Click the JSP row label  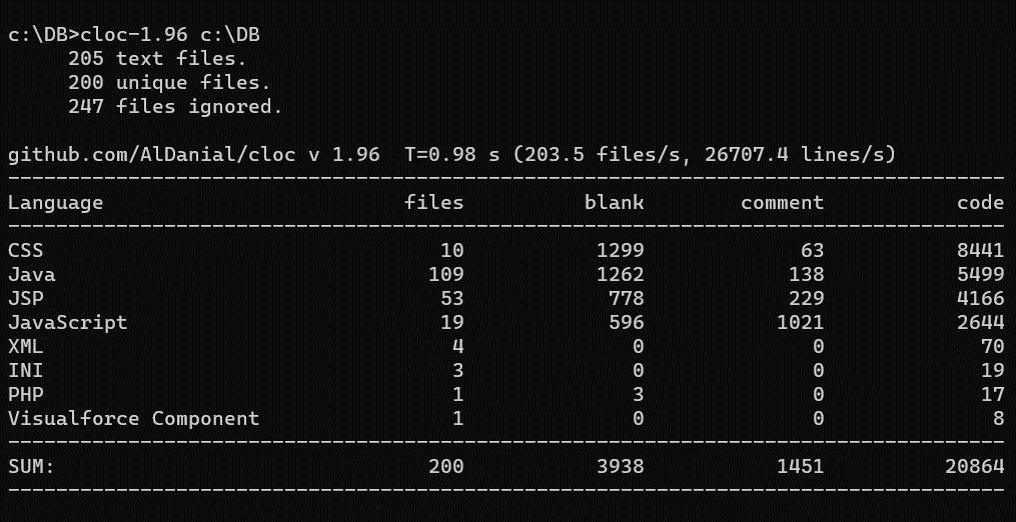(26, 299)
